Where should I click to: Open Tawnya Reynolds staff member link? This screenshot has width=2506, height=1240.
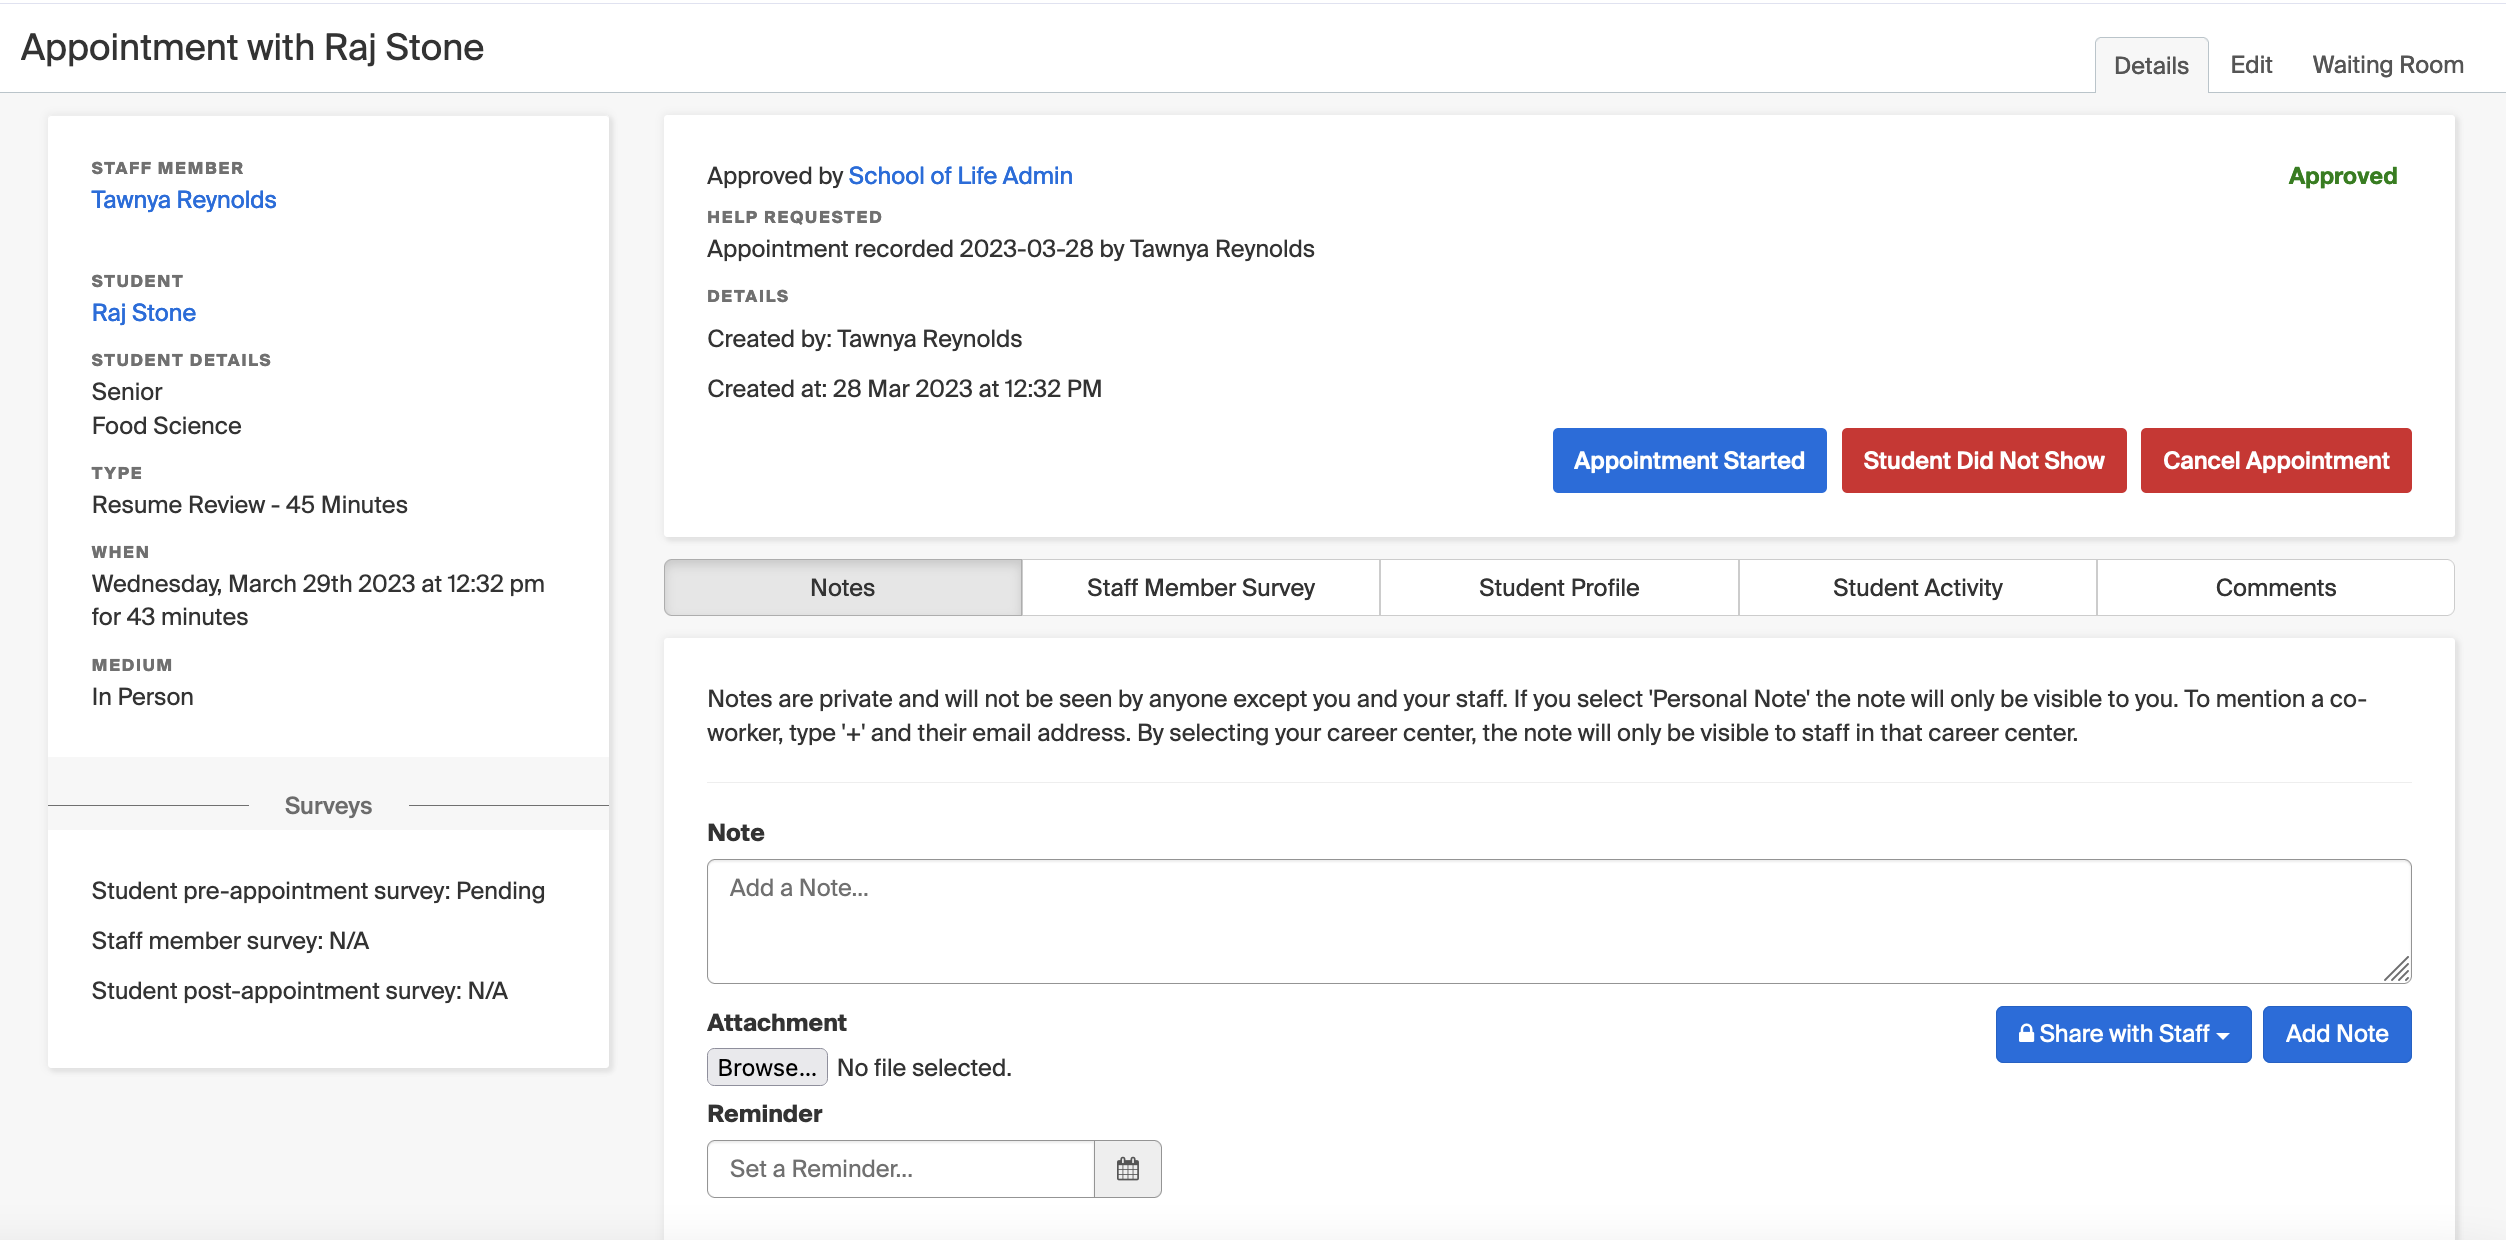[184, 200]
